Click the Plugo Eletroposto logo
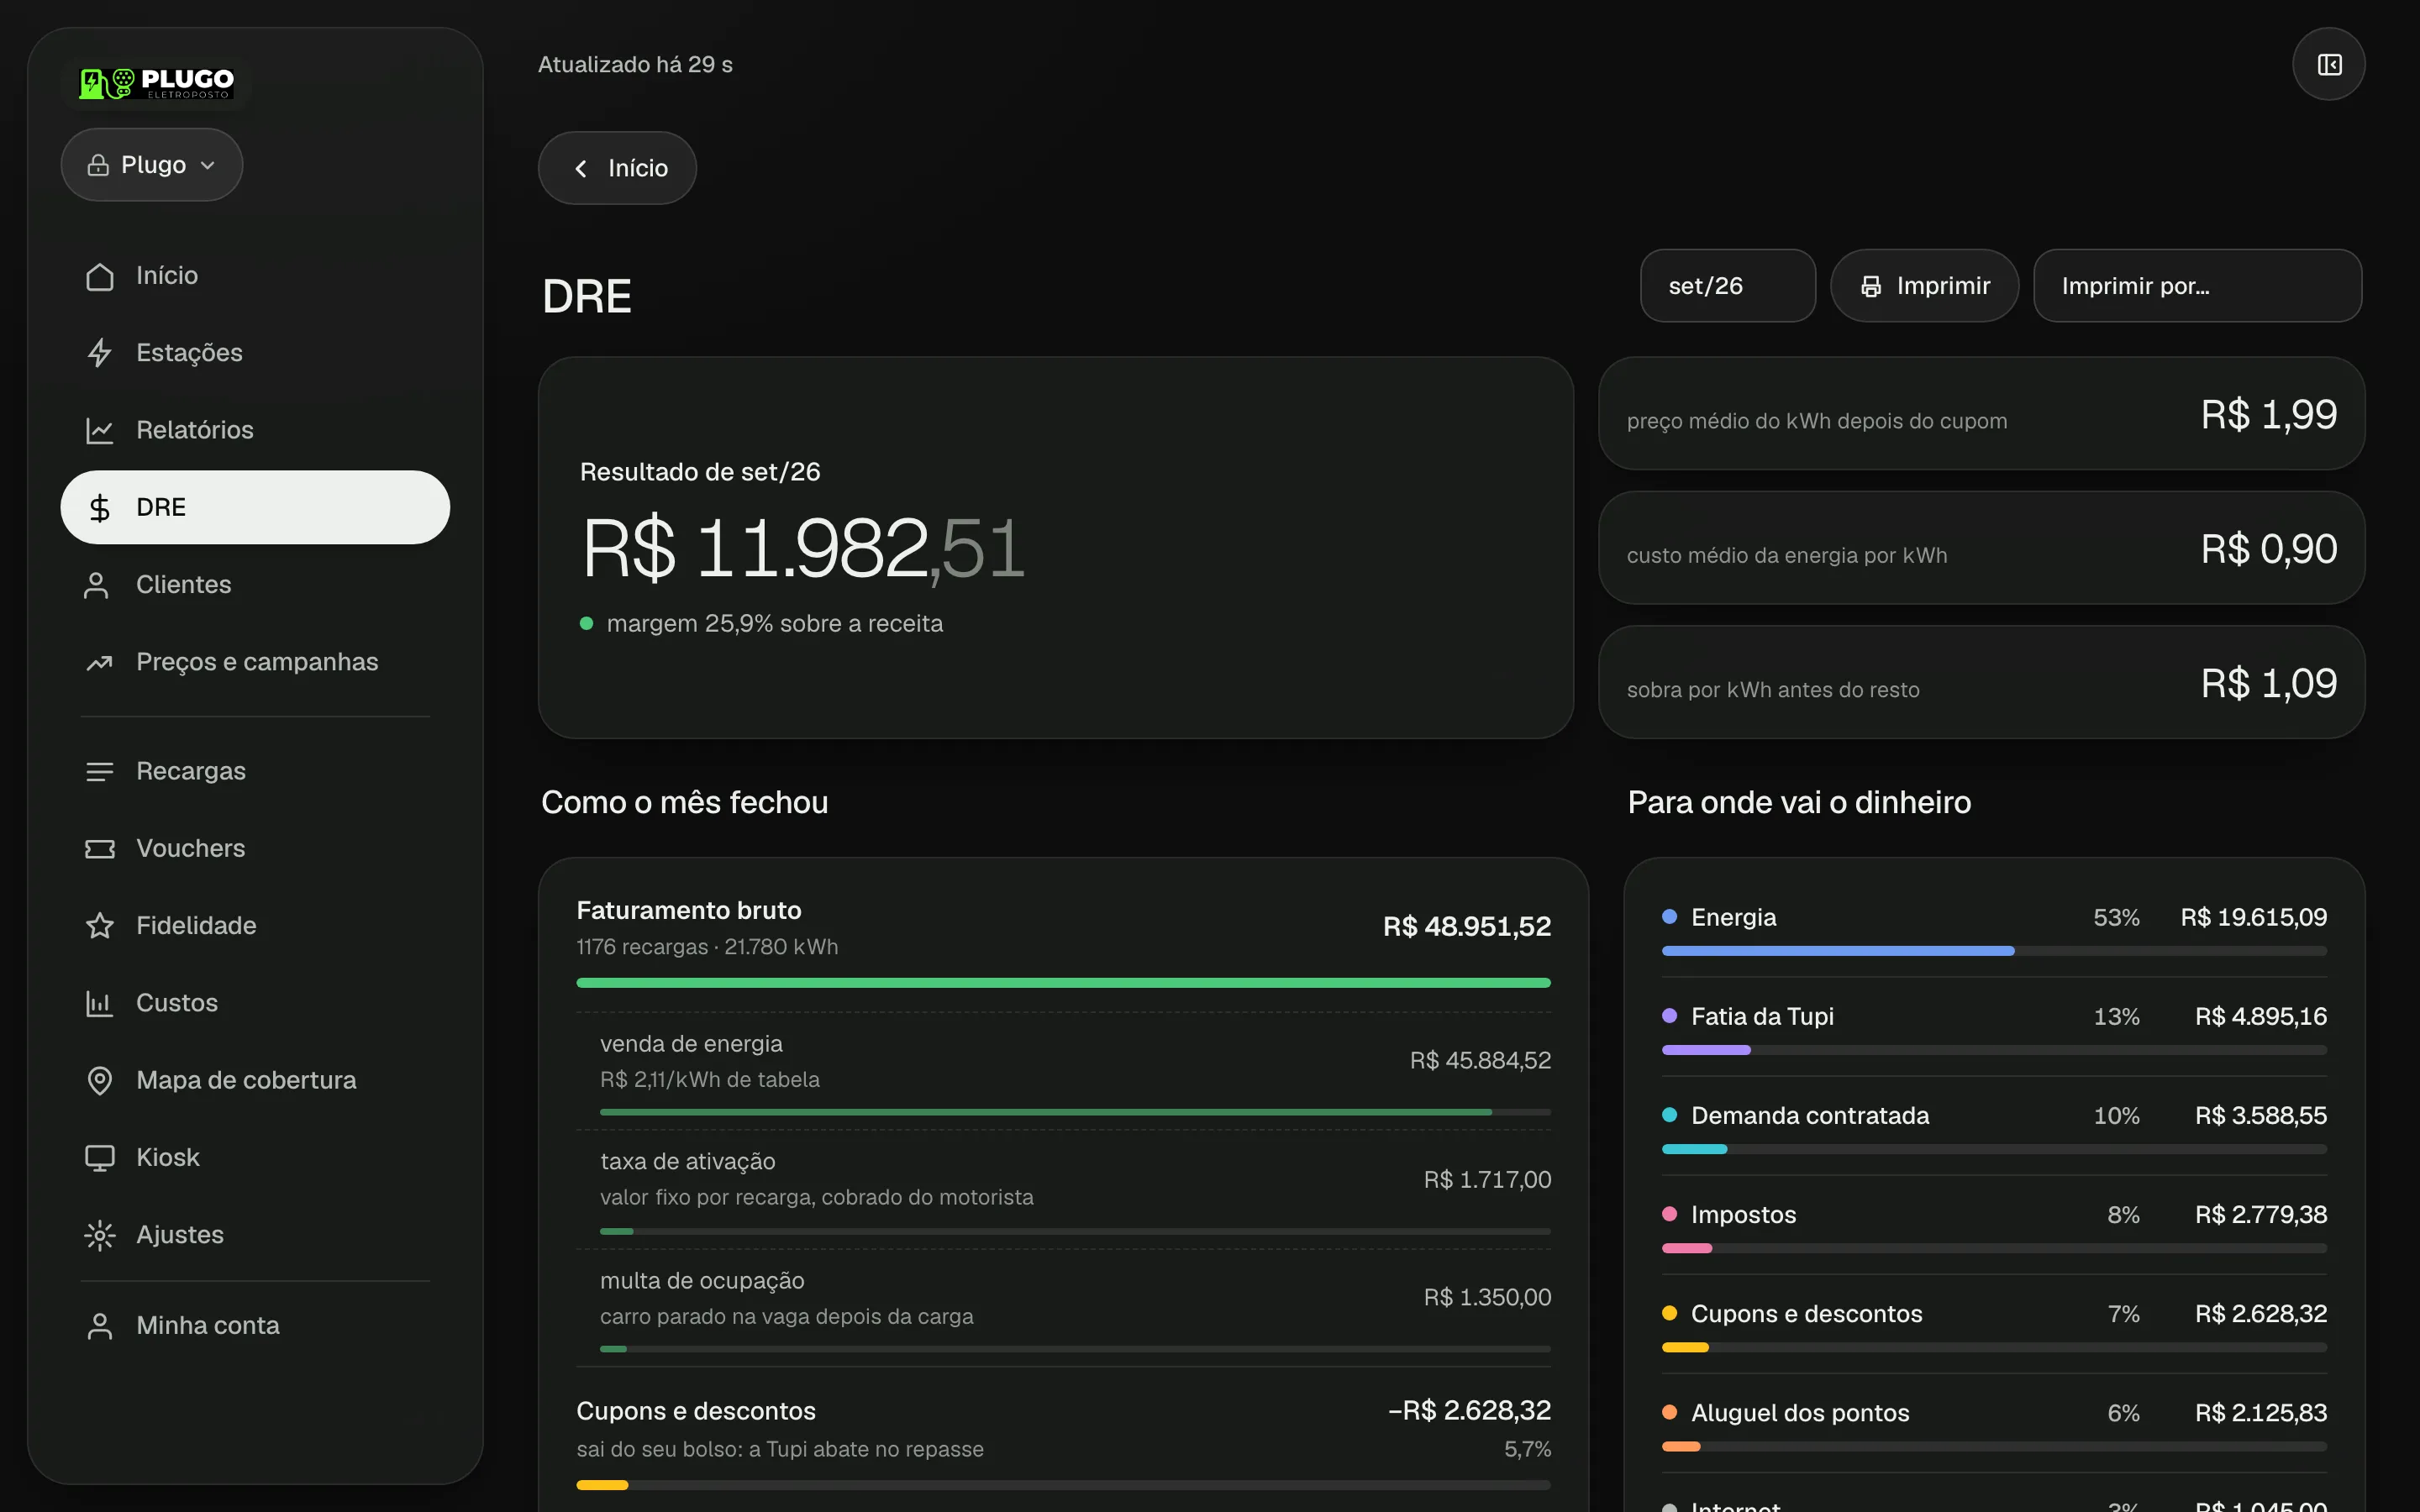This screenshot has height=1512, width=2420. tap(156, 83)
